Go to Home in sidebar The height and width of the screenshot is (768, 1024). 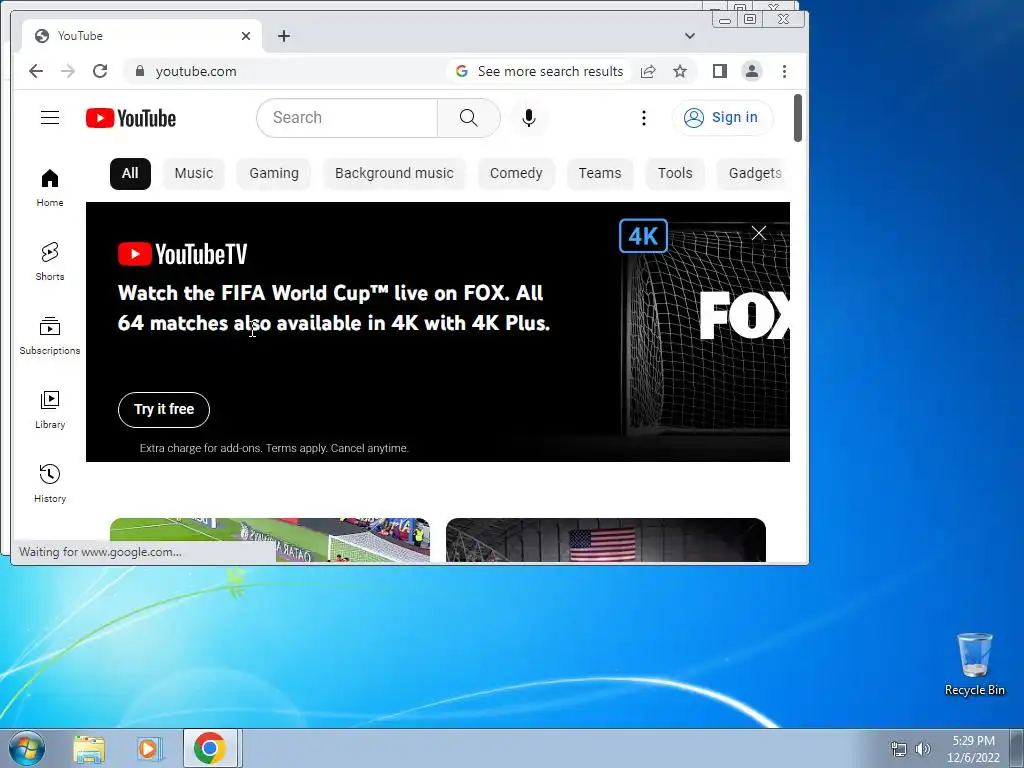50,188
